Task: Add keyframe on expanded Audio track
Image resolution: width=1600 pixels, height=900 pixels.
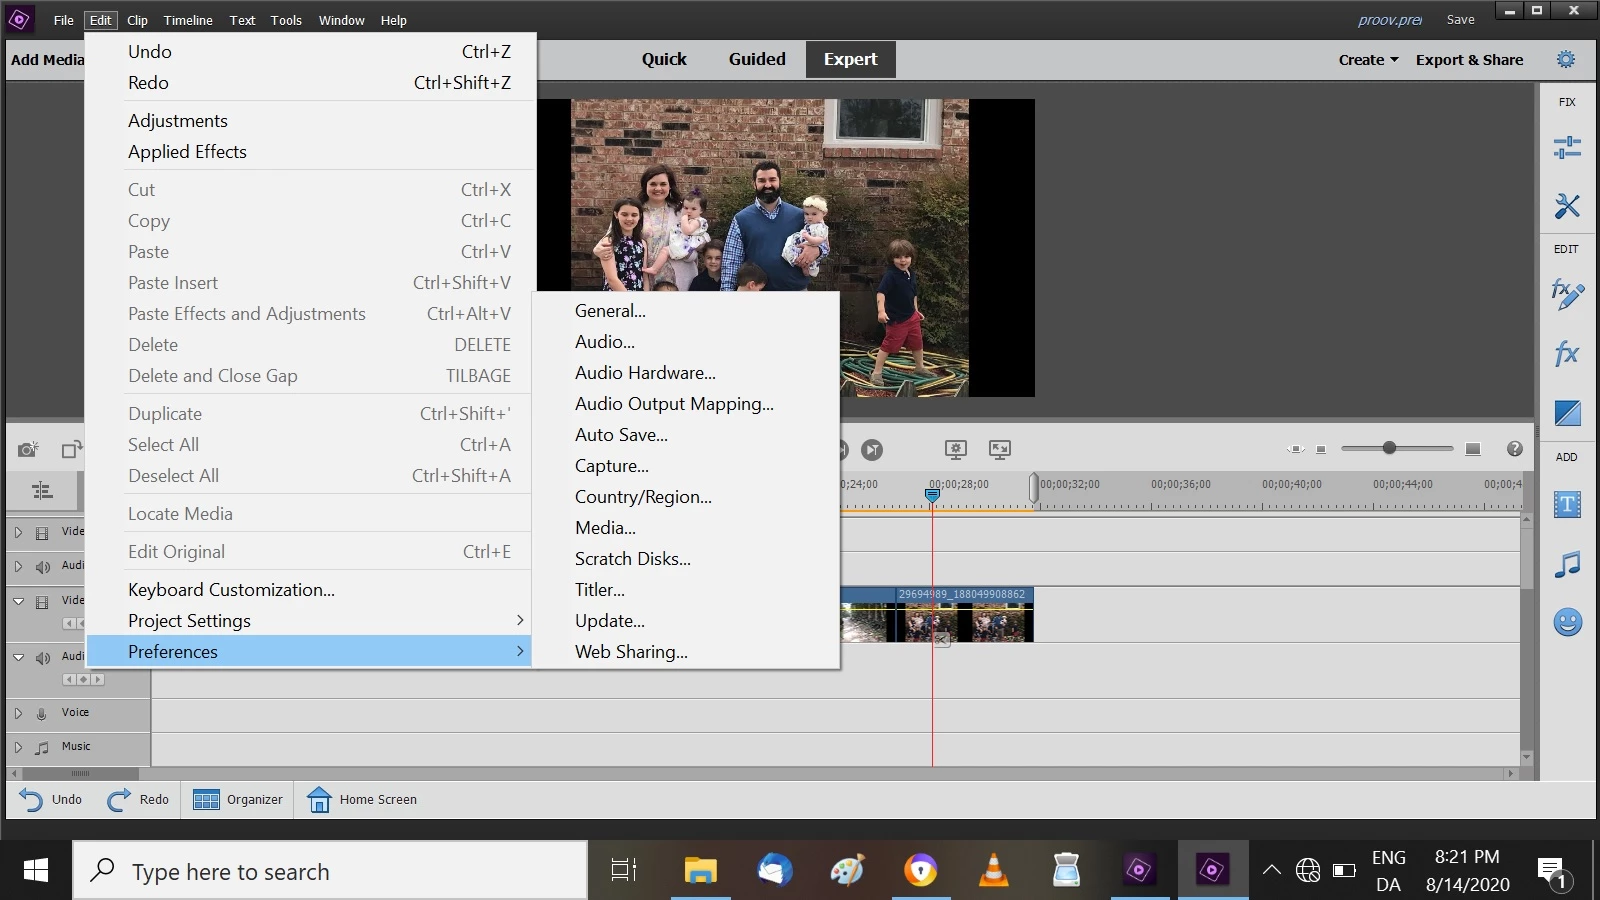Action: coord(84,680)
